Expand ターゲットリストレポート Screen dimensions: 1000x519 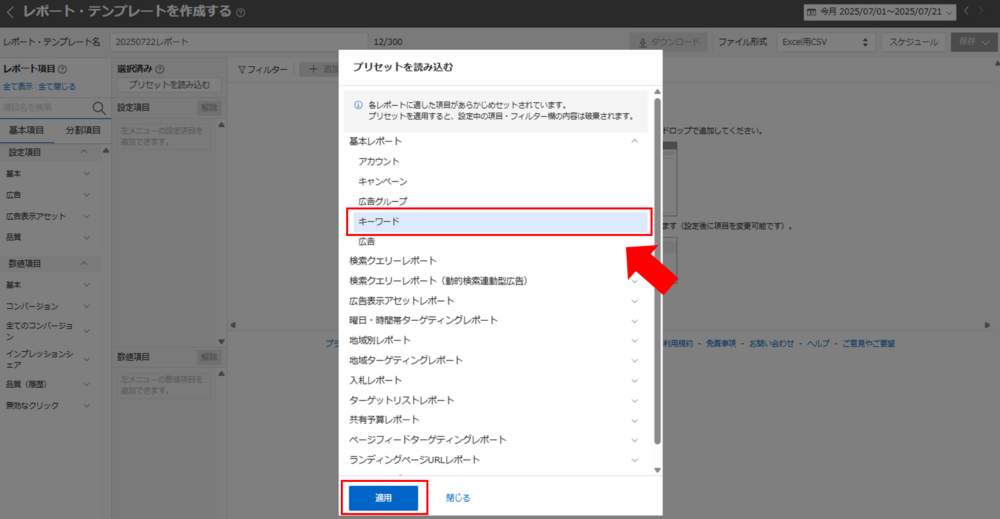pos(634,400)
